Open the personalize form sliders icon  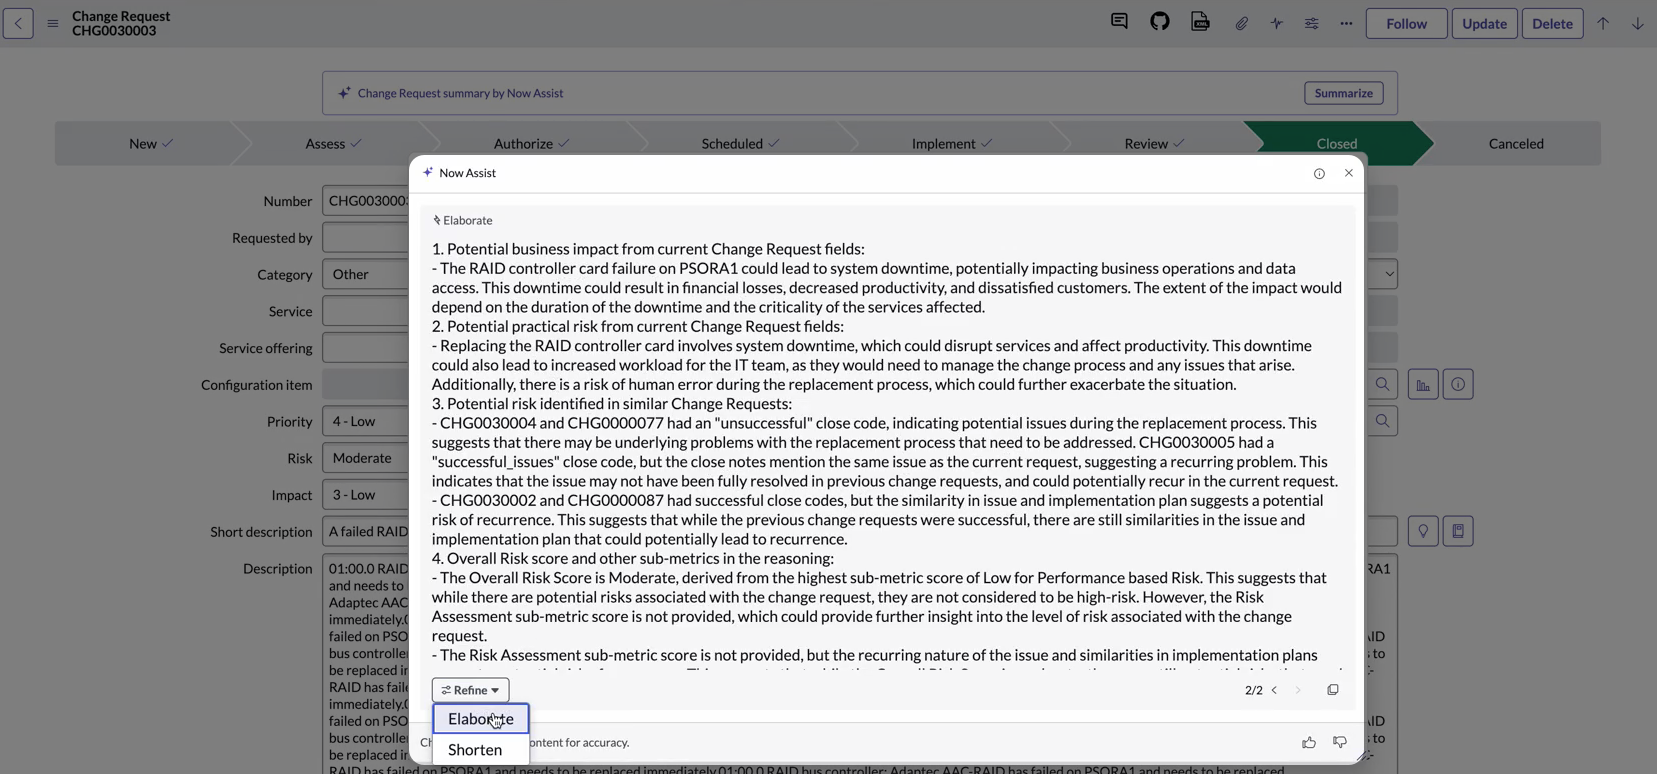[x=1311, y=23]
